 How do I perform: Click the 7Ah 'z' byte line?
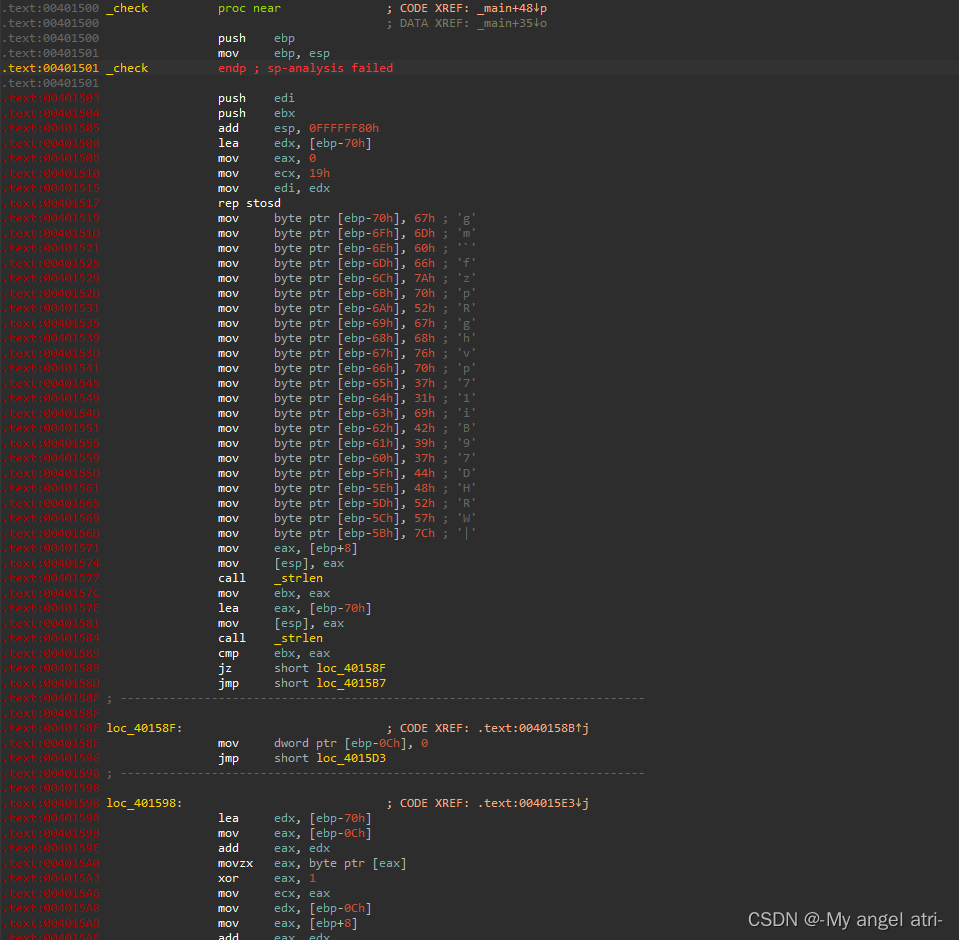click(347, 278)
